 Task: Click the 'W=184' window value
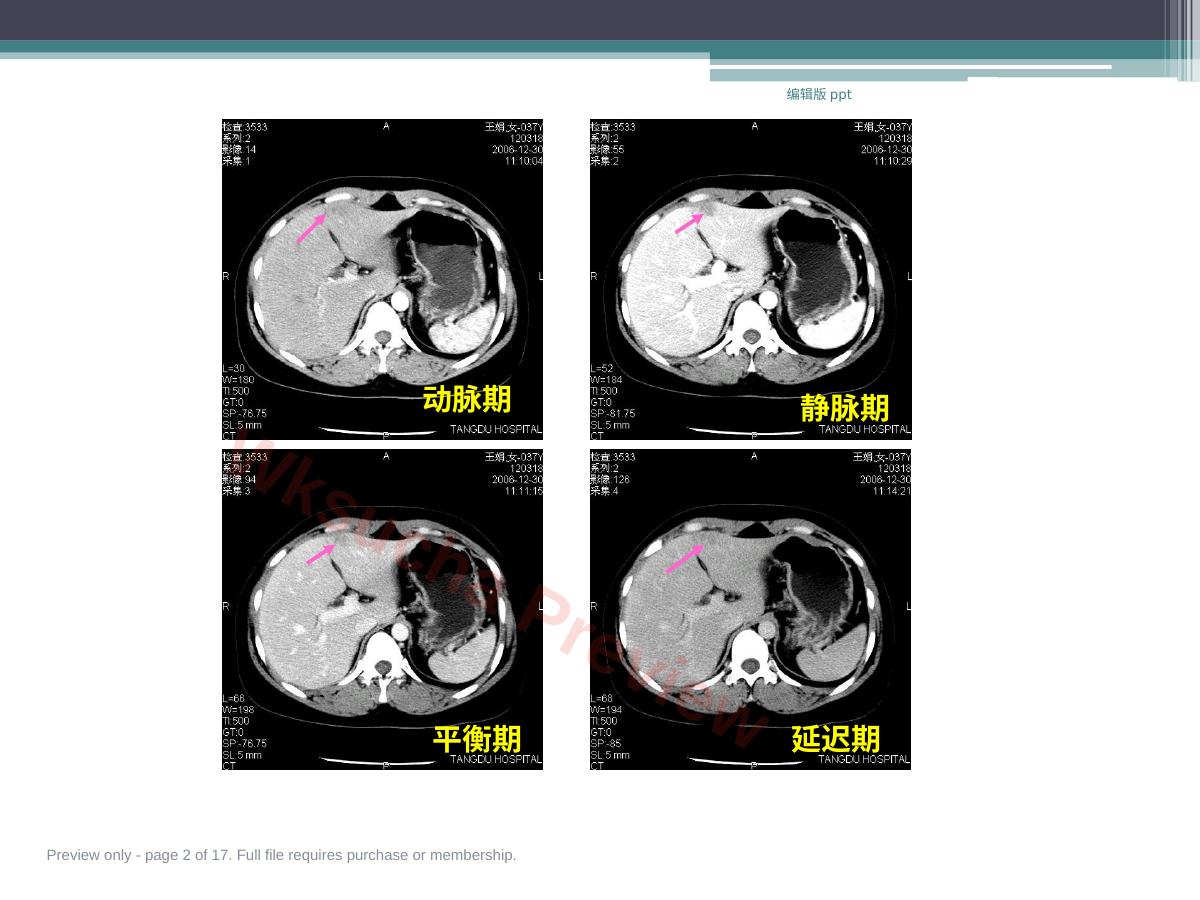(606, 380)
